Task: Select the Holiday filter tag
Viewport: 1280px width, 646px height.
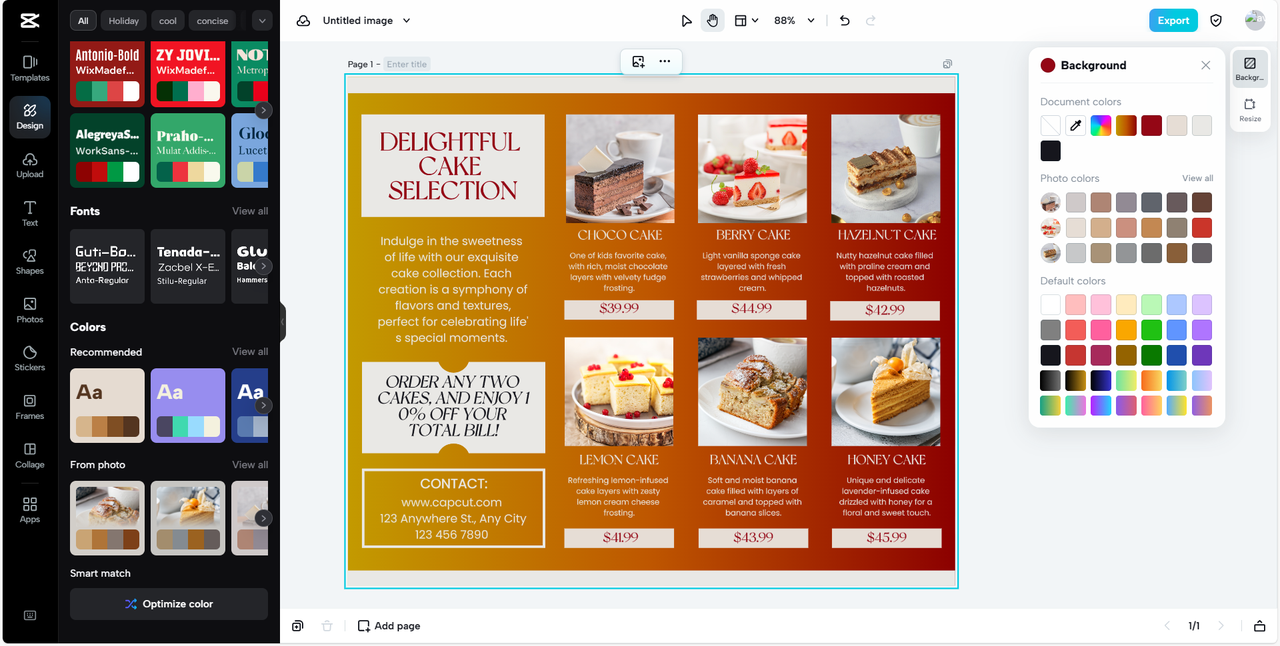Action: point(124,20)
